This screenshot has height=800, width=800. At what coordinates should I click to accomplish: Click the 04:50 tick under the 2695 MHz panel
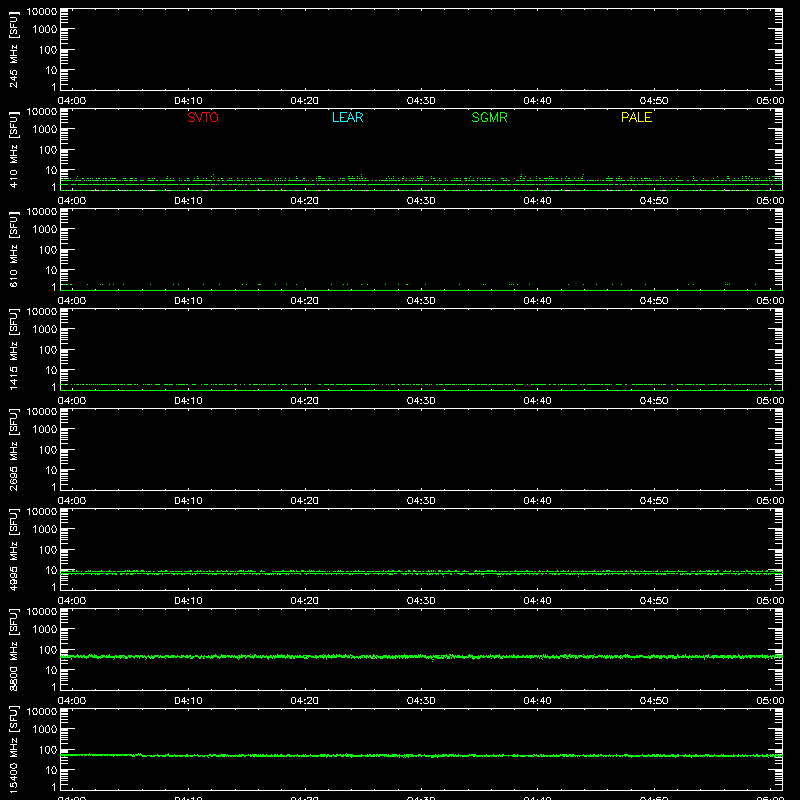tap(654, 501)
